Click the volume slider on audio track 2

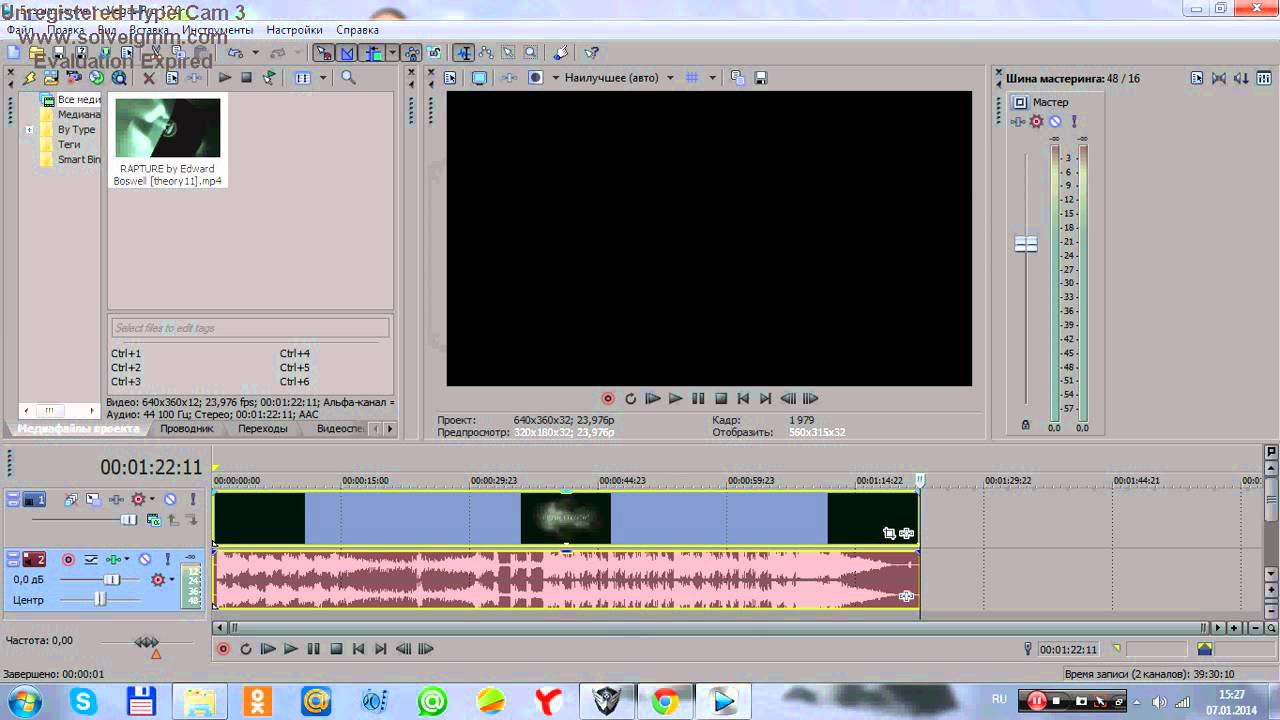point(112,579)
